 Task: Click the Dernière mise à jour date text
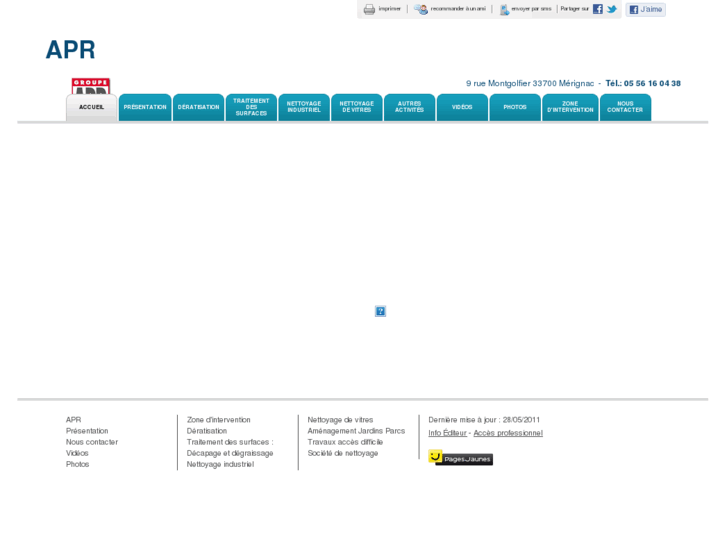point(484,420)
